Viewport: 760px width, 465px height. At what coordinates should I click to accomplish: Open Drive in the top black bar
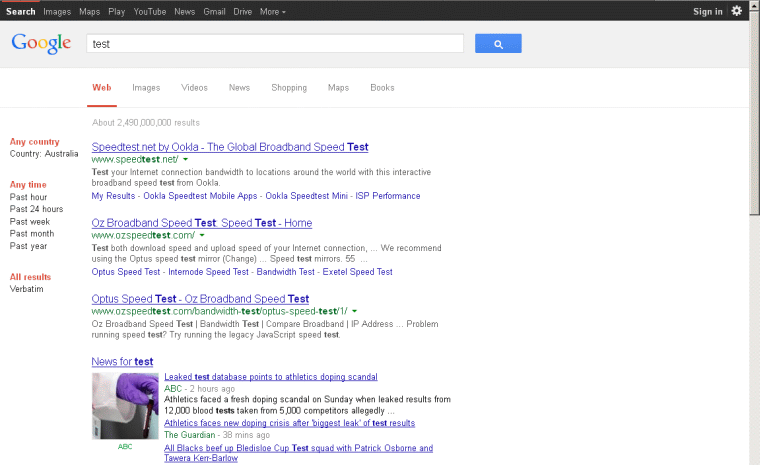[x=242, y=12]
